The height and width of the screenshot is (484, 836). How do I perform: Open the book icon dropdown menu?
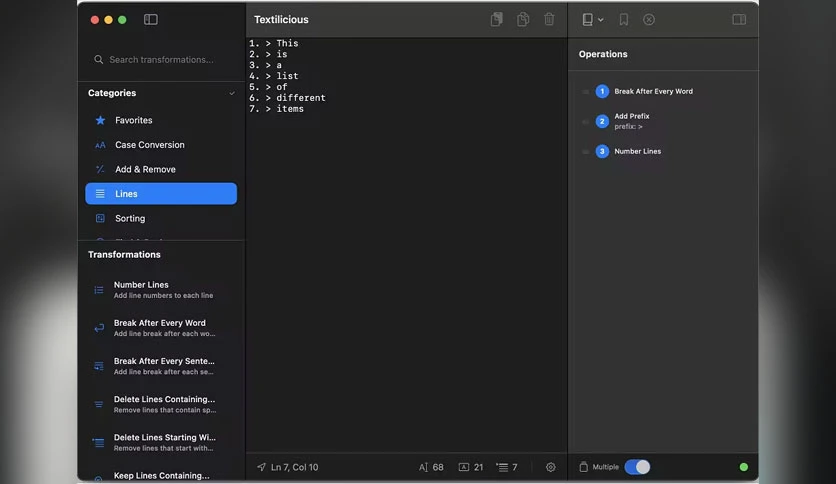point(592,20)
